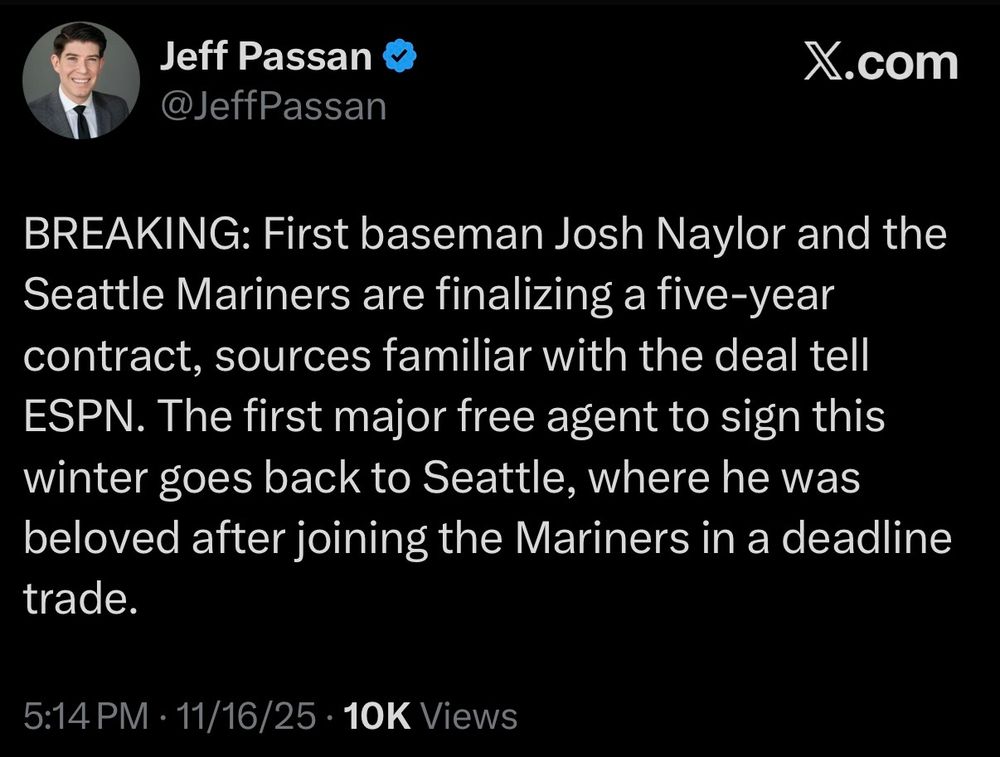Click the Jeff Passan display name
The height and width of the screenshot is (757, 1000).
click(265, 56)
